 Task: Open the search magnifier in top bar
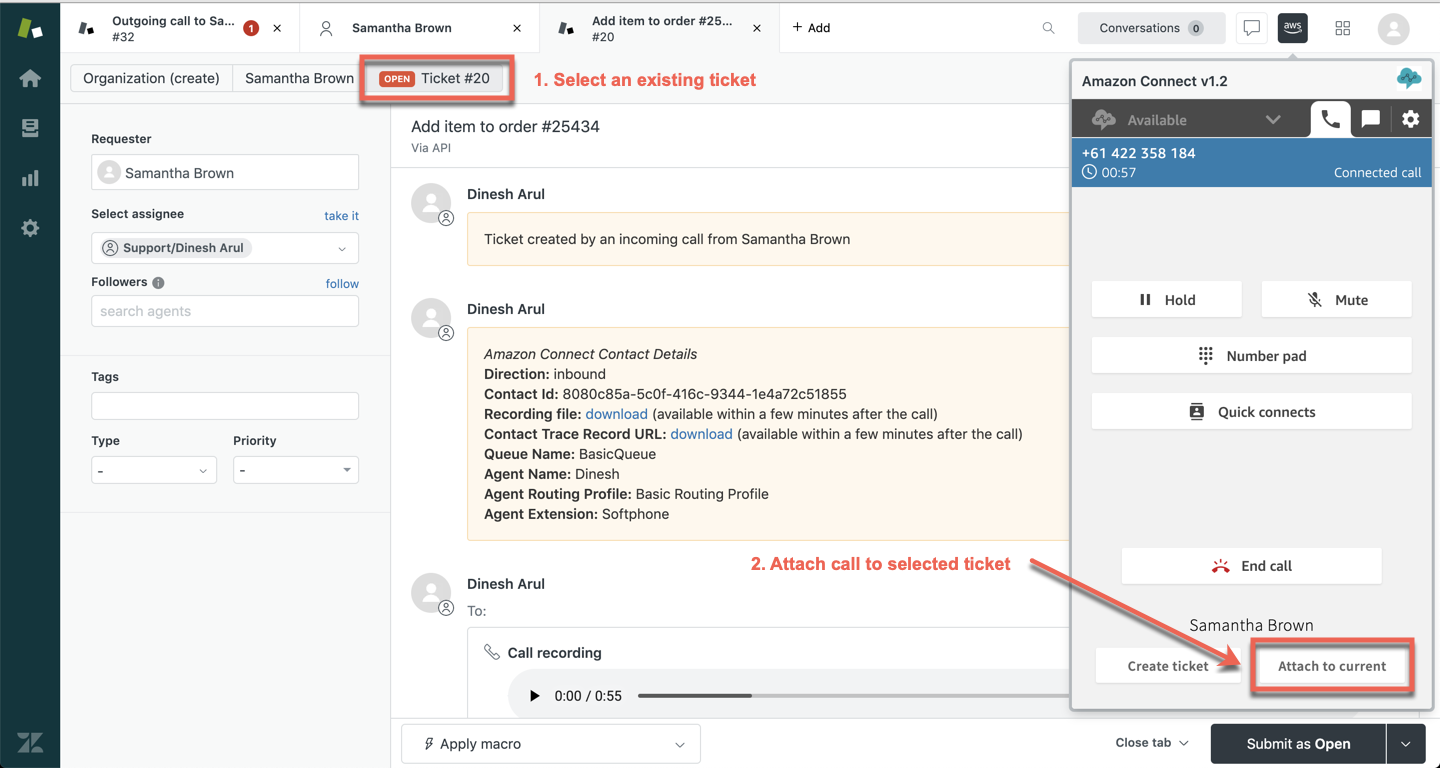tap(1048, 28)
